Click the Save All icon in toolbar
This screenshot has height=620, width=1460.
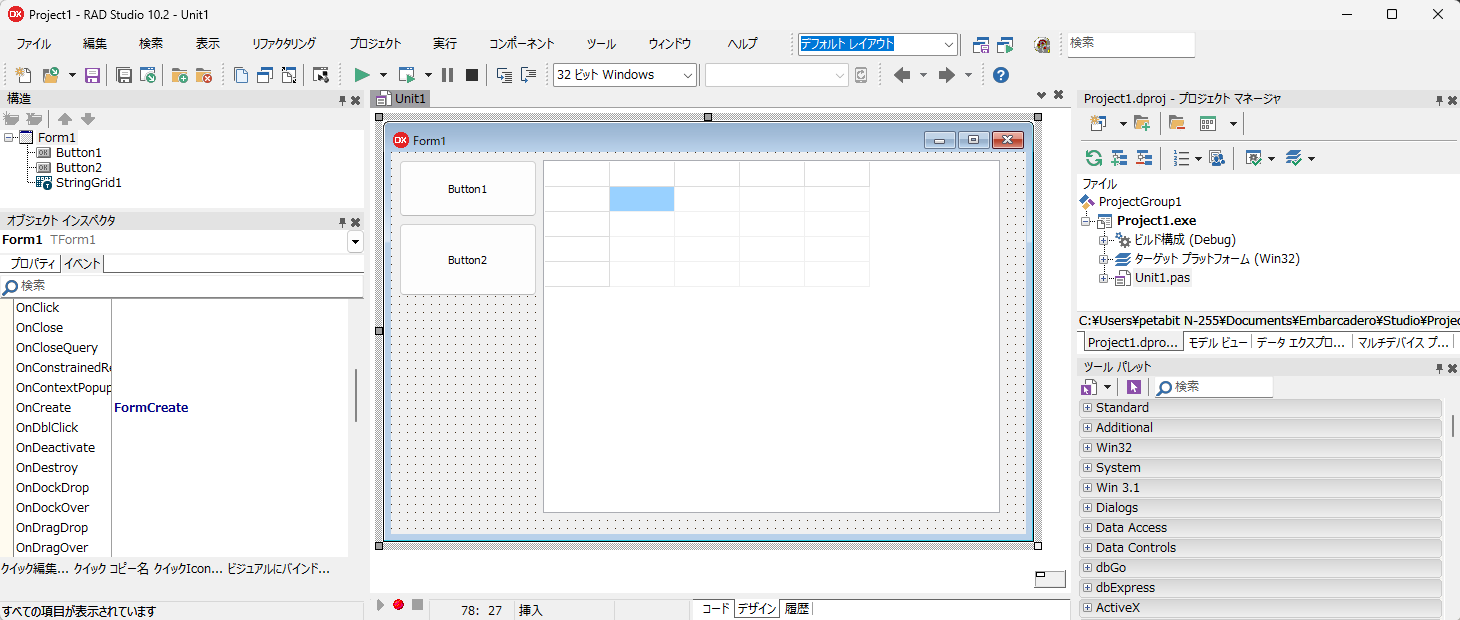point(124,75)
